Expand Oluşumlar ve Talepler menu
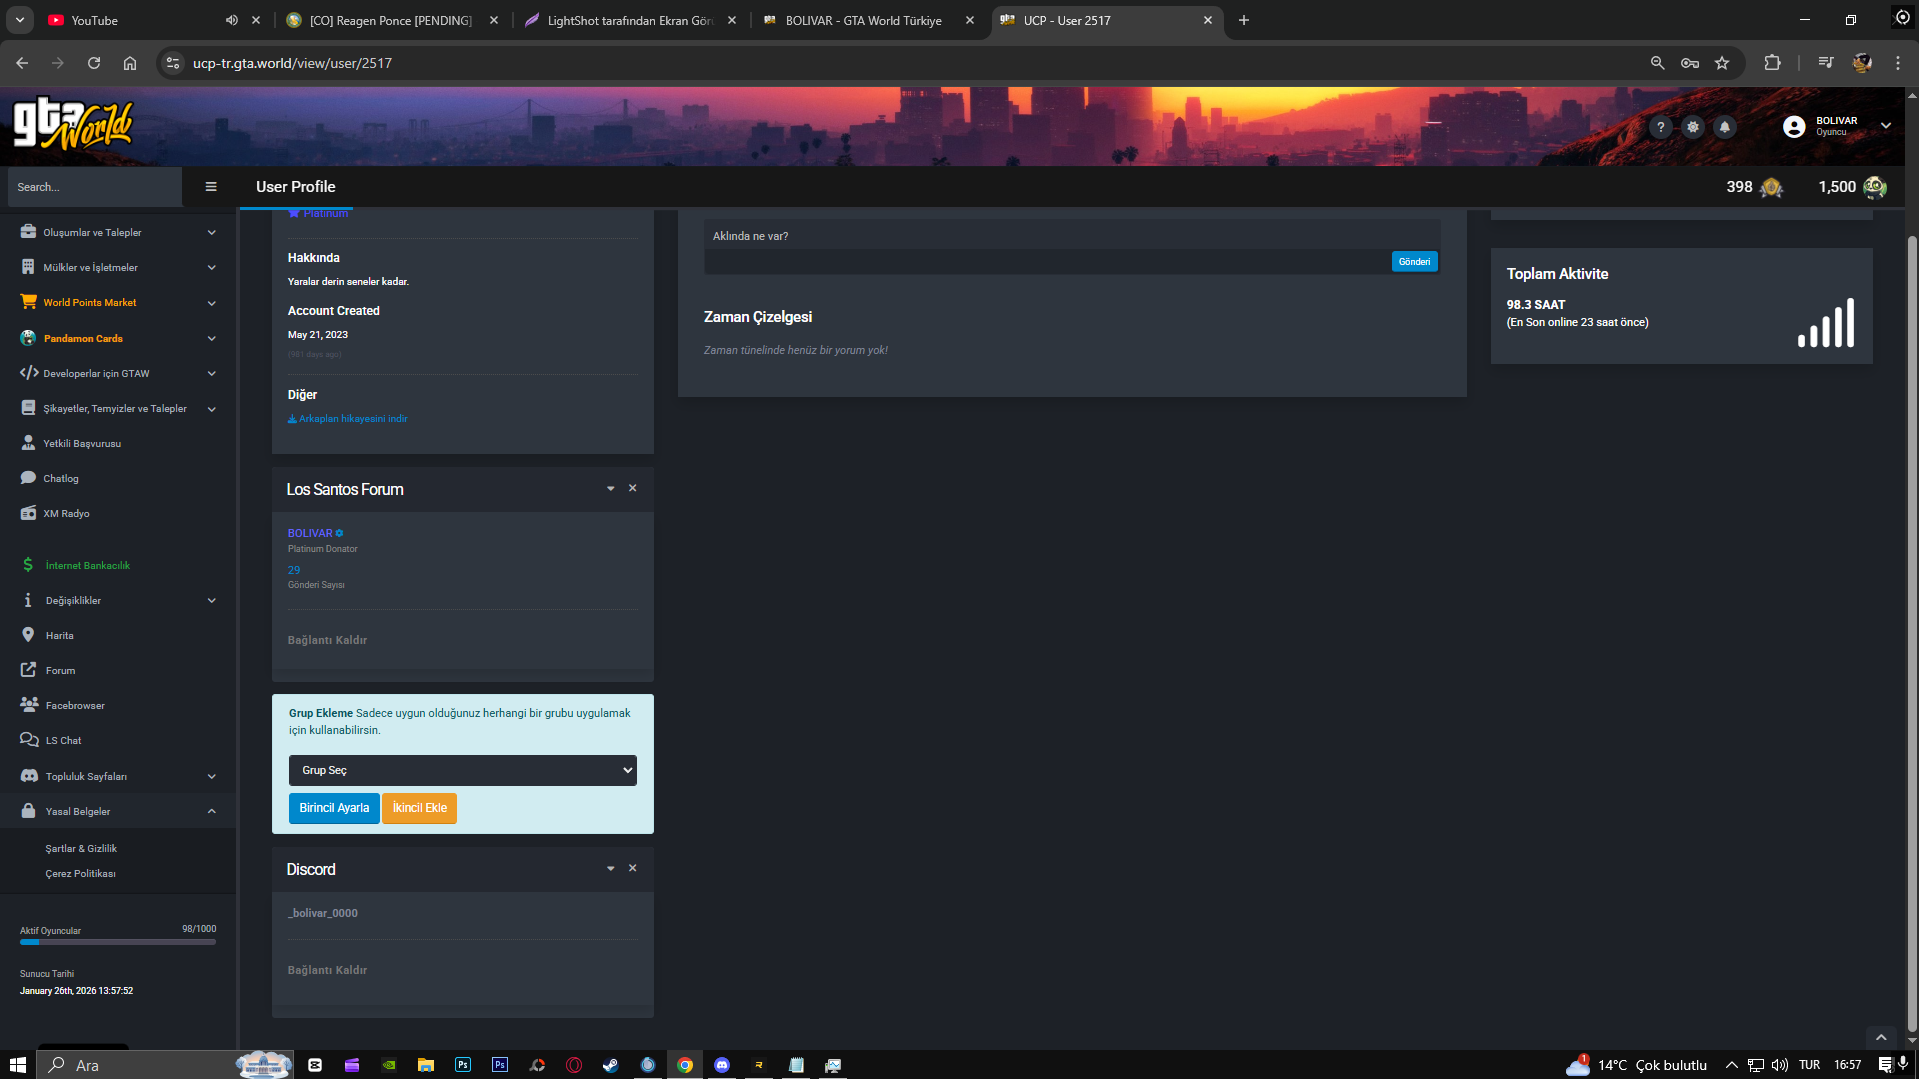This screenshot has height=1079, width=1919. [118, 232]
